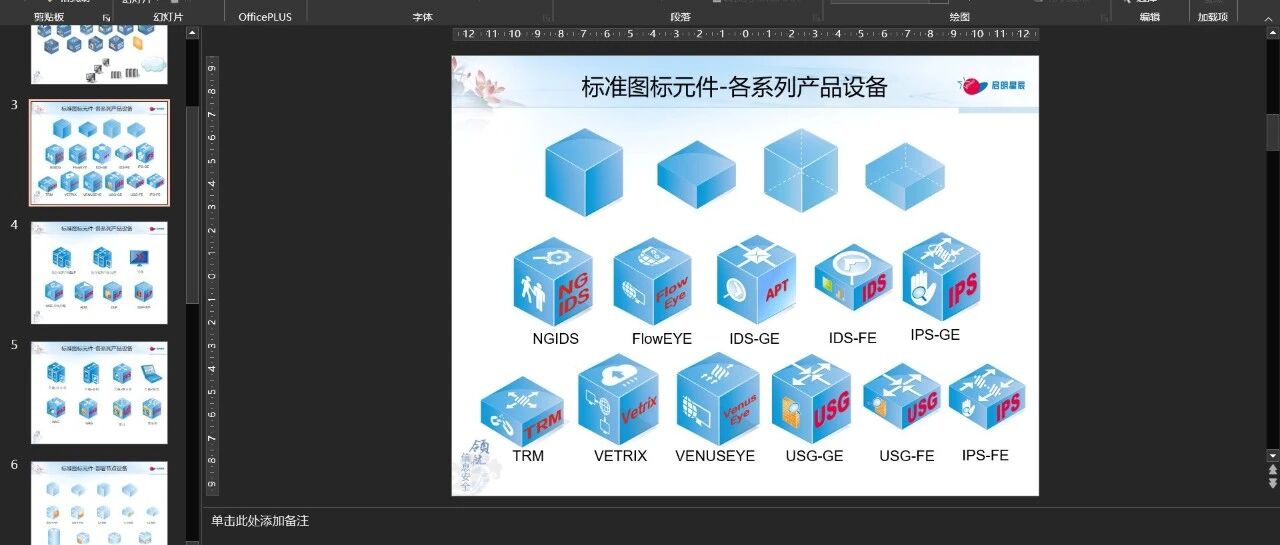Select the USG cube icon above USG-GE
This screenshot has width=1280, height=545.
pyautogui.click(x=811, y=401)
